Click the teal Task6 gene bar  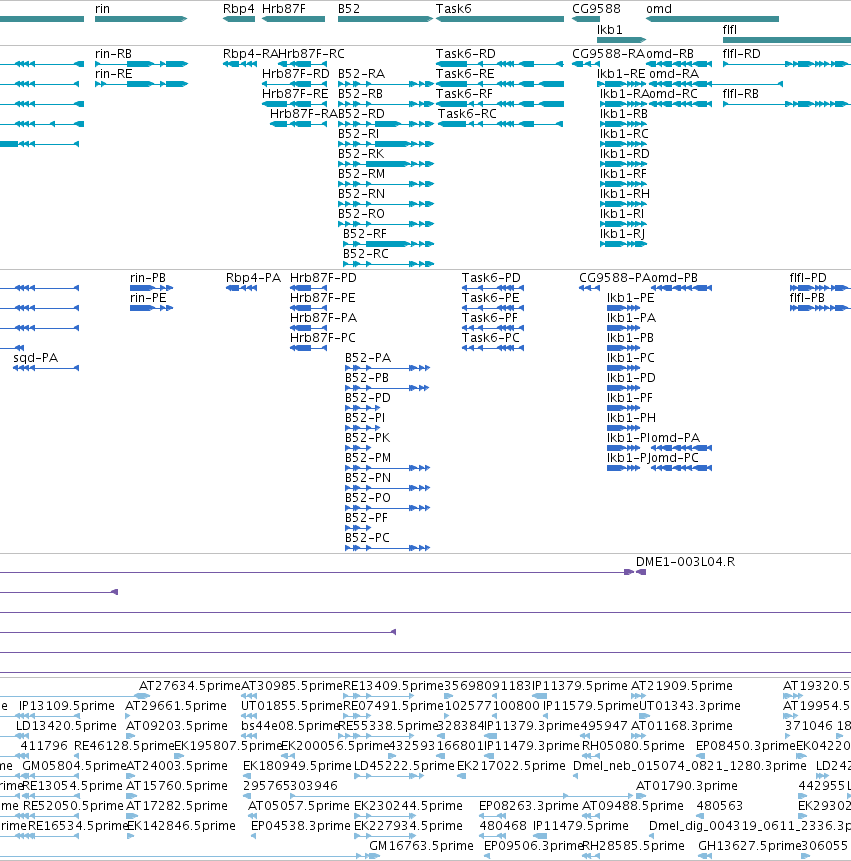pos(500,19)
